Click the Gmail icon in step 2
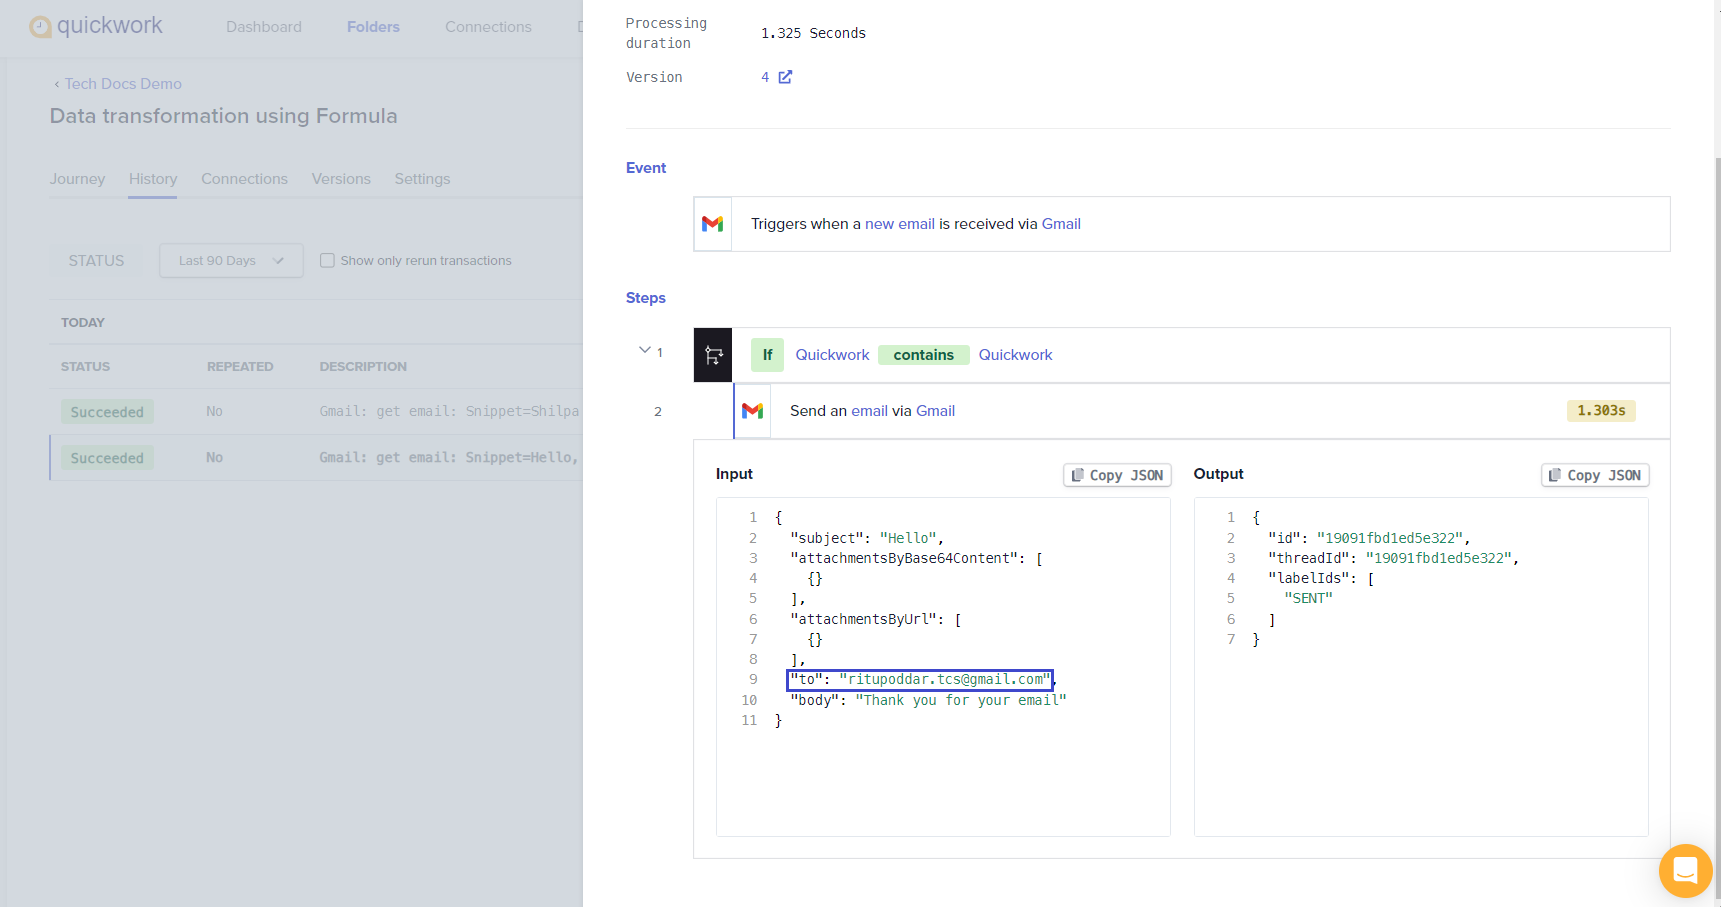 click(x=752, y=411)
